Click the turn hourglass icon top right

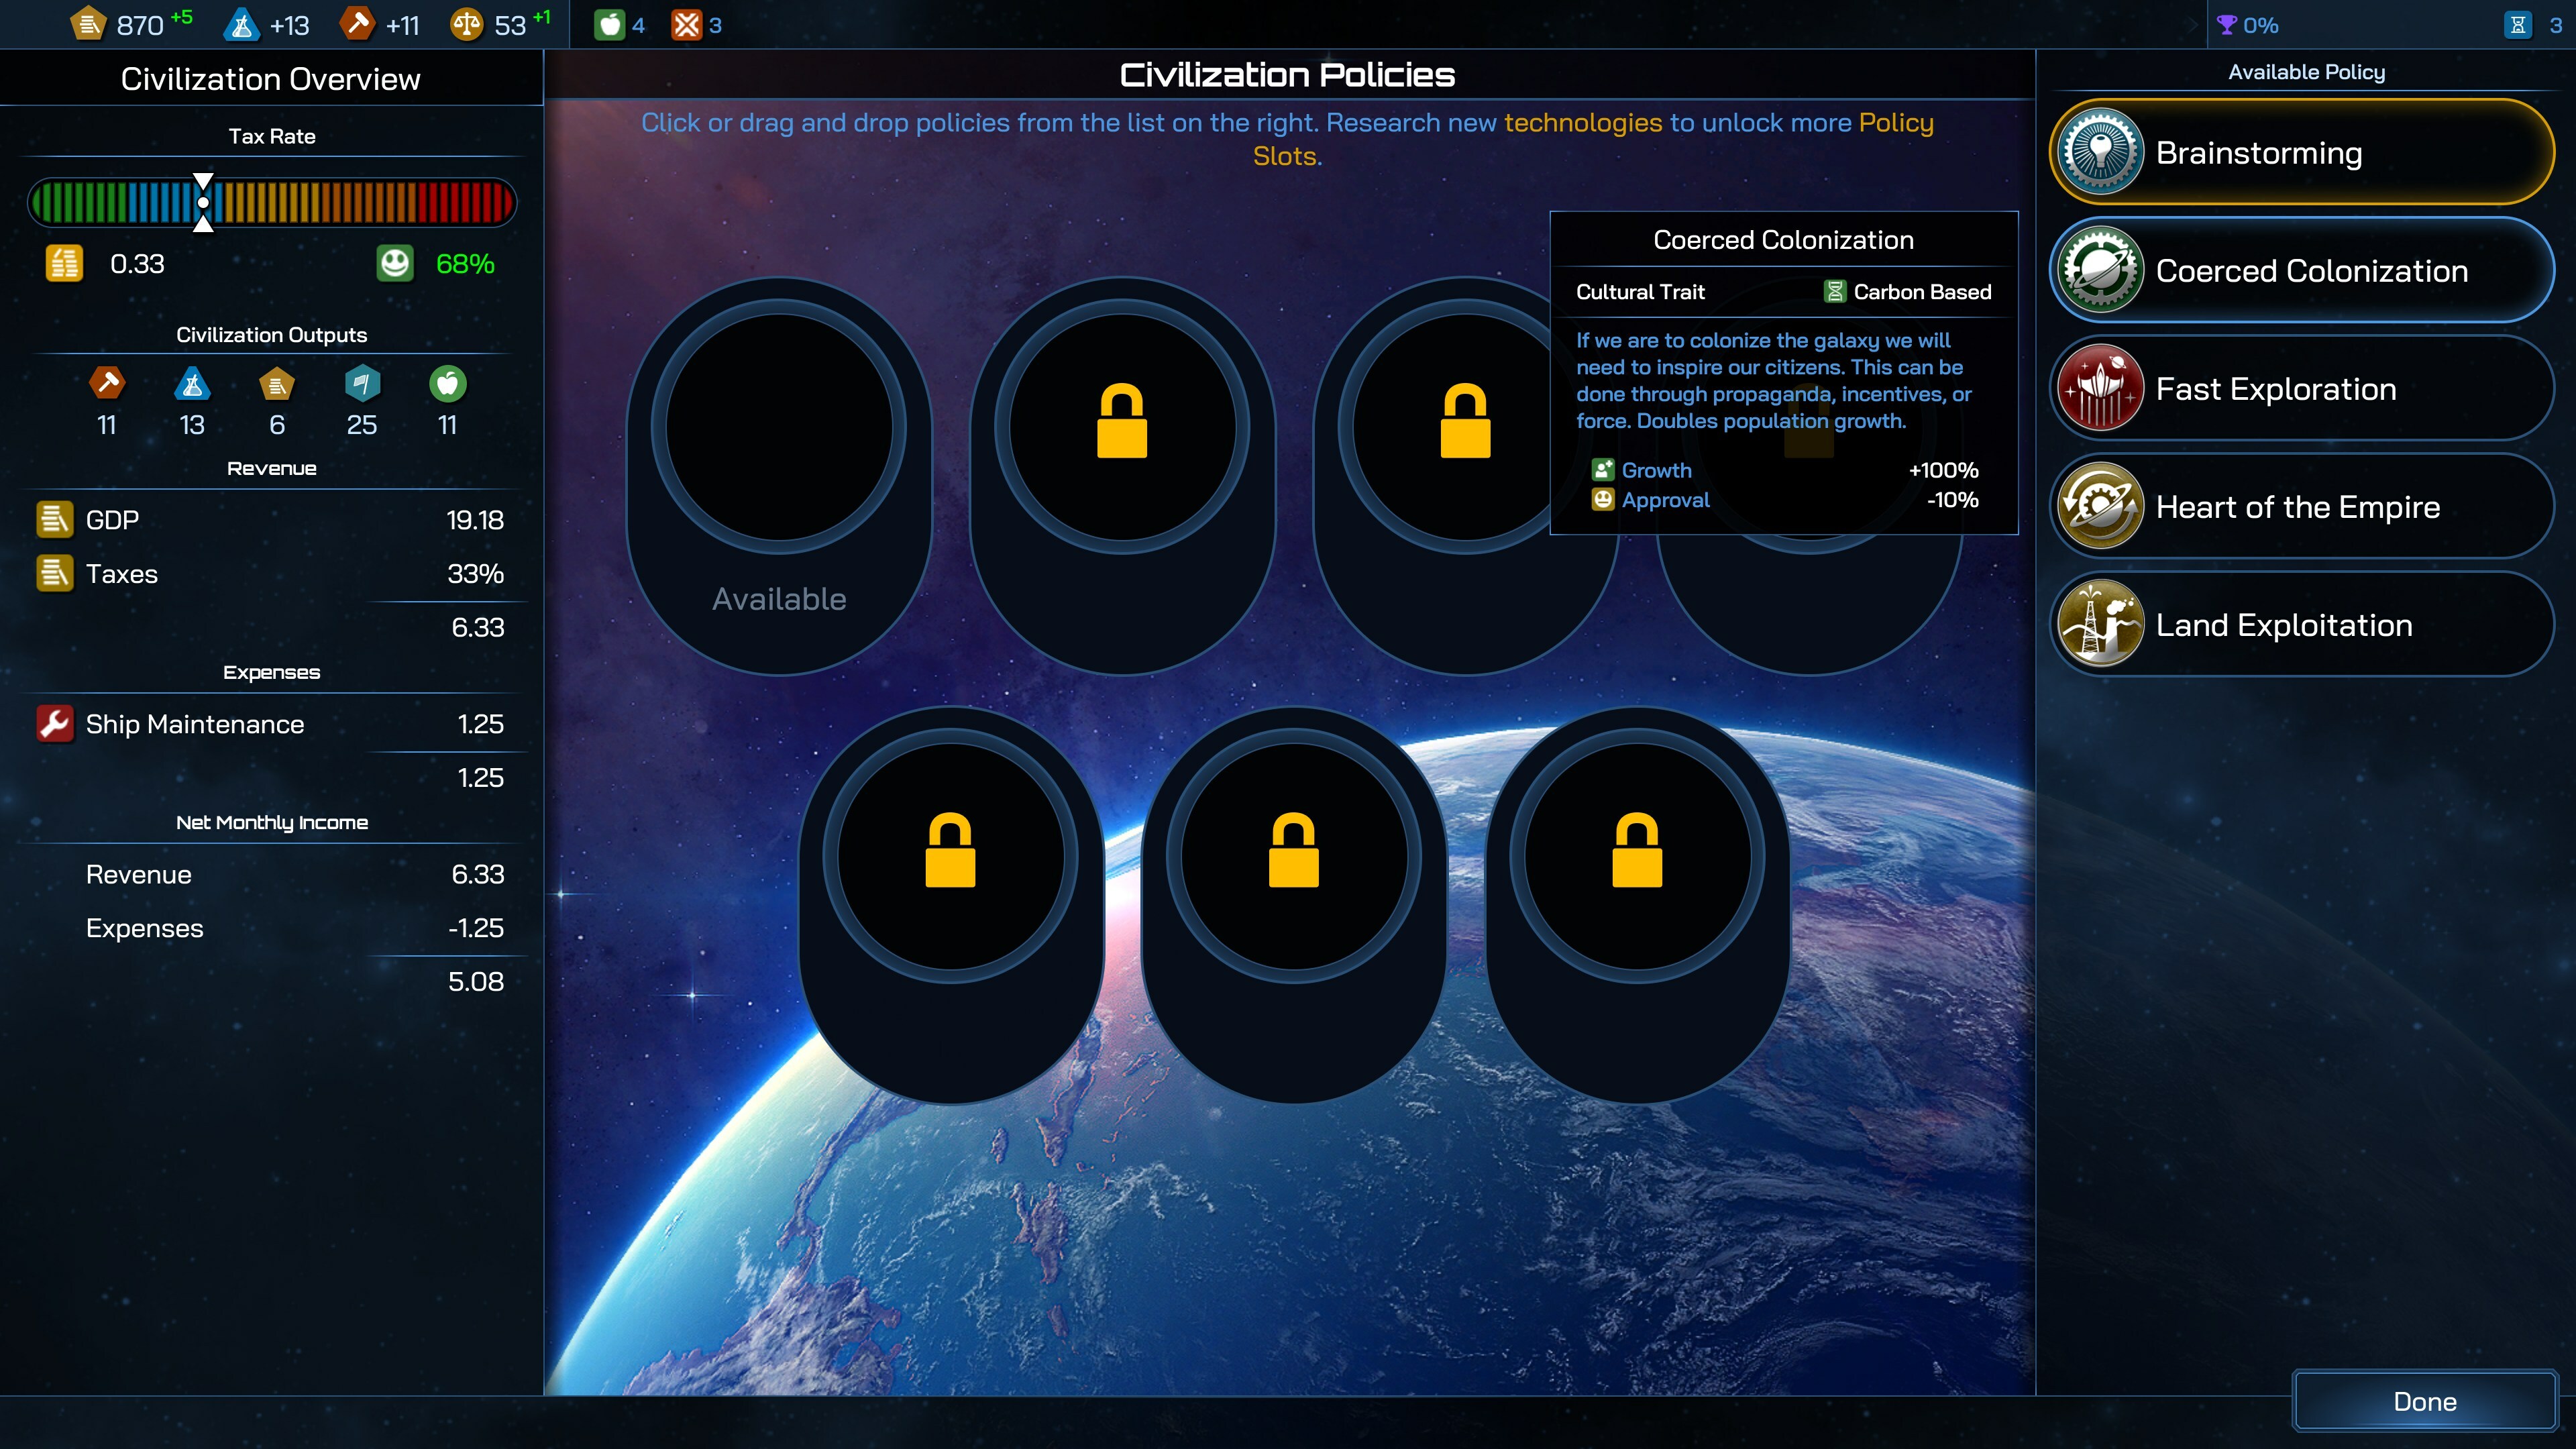(2518, 25)
